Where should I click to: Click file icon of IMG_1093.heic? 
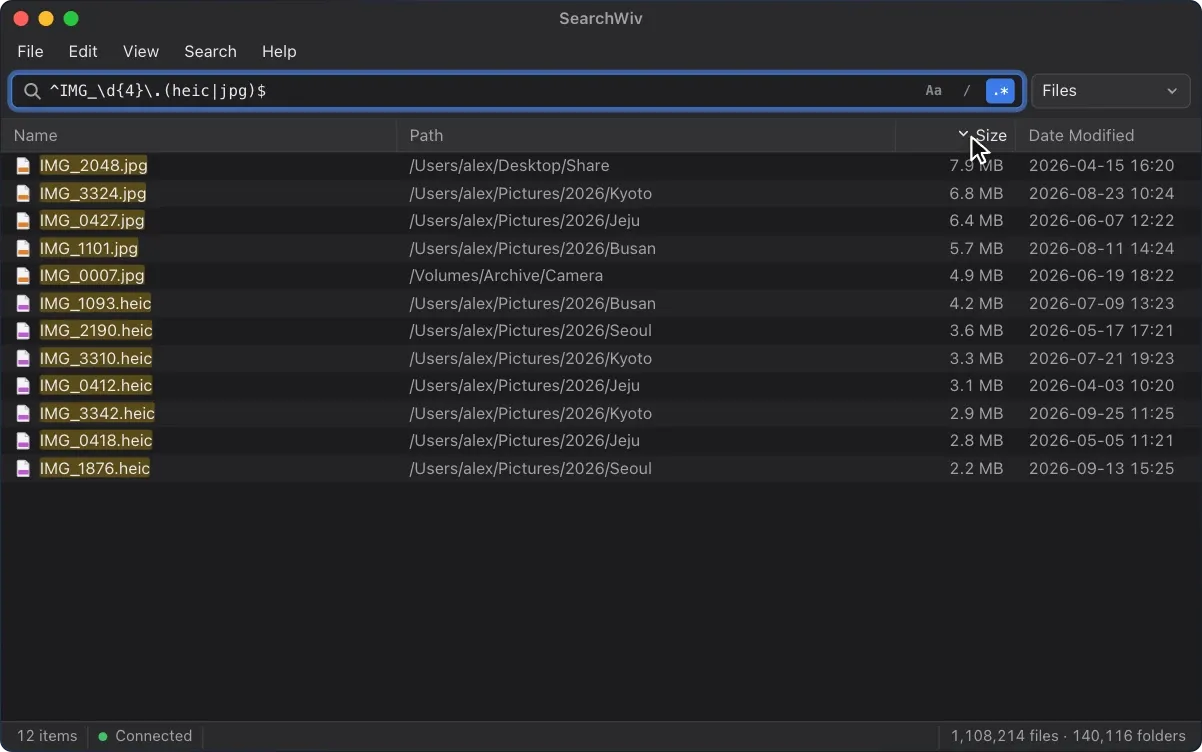point(23,303)
